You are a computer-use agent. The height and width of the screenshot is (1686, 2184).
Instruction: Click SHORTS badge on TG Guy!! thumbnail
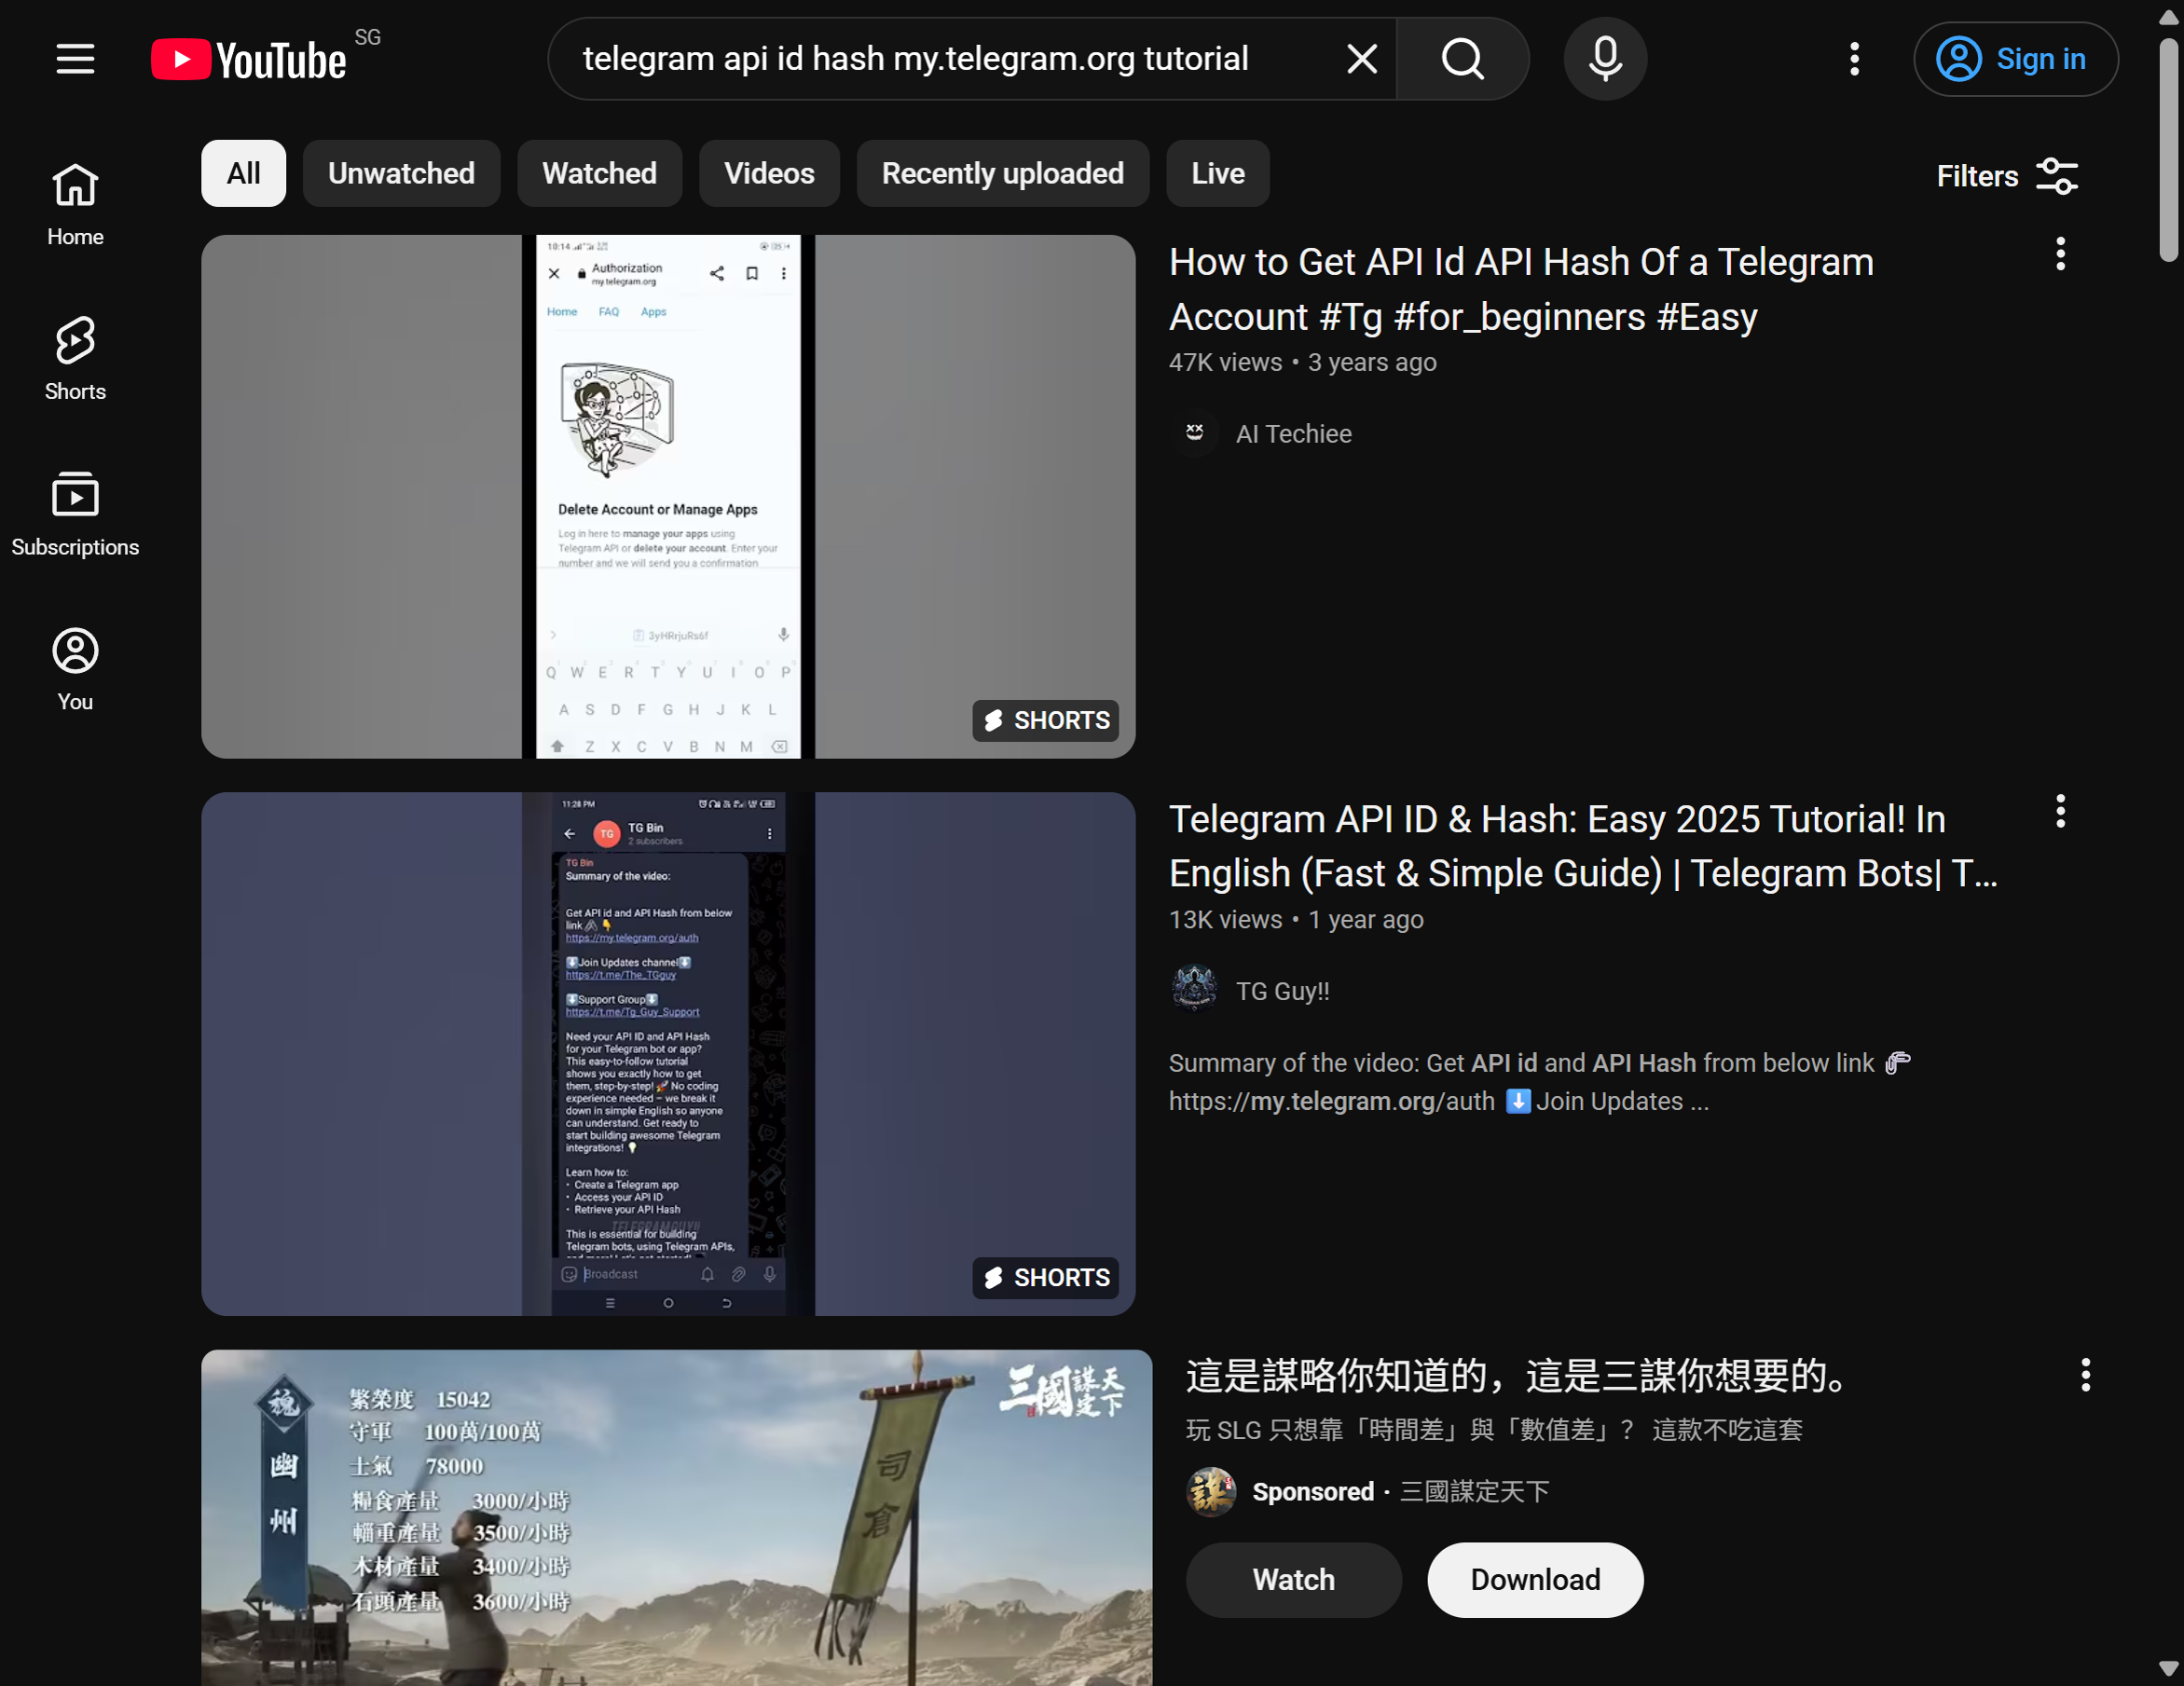click(1045, 1277)
